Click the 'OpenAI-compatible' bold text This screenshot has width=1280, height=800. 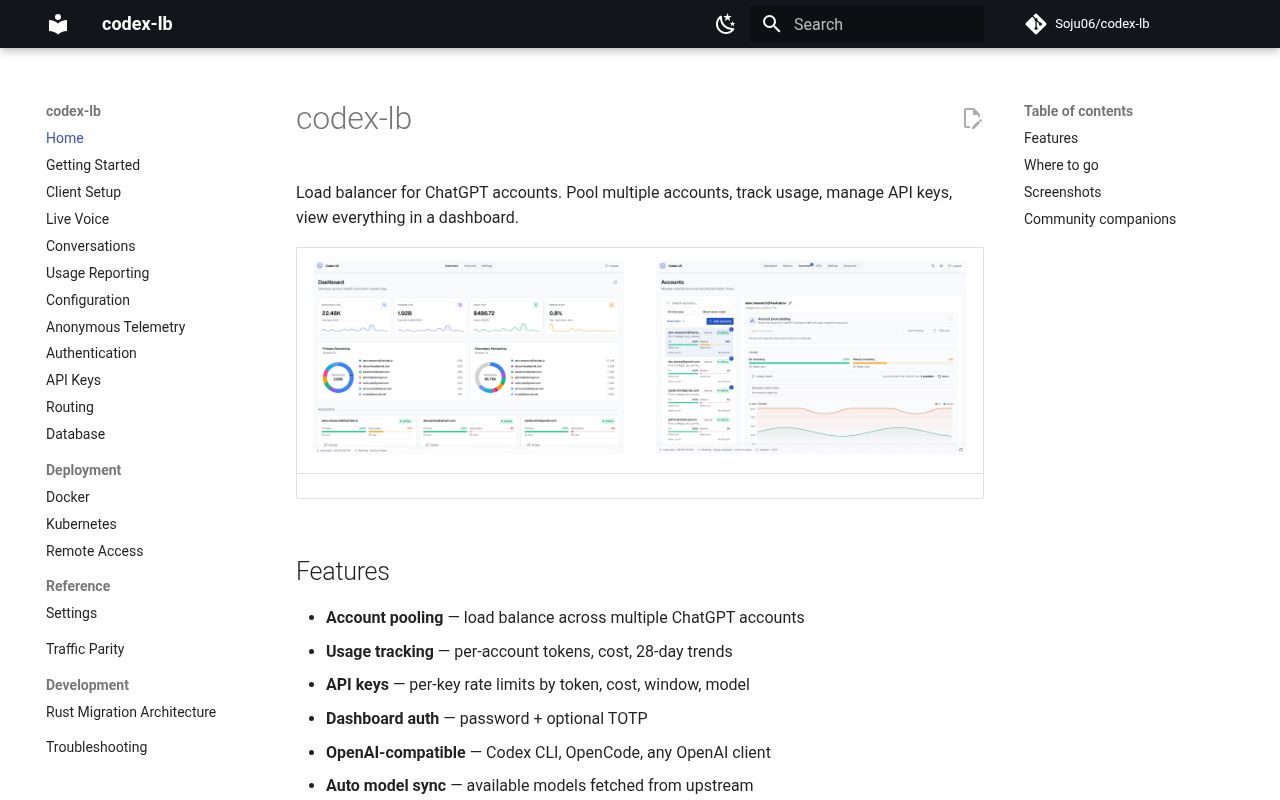396,753
